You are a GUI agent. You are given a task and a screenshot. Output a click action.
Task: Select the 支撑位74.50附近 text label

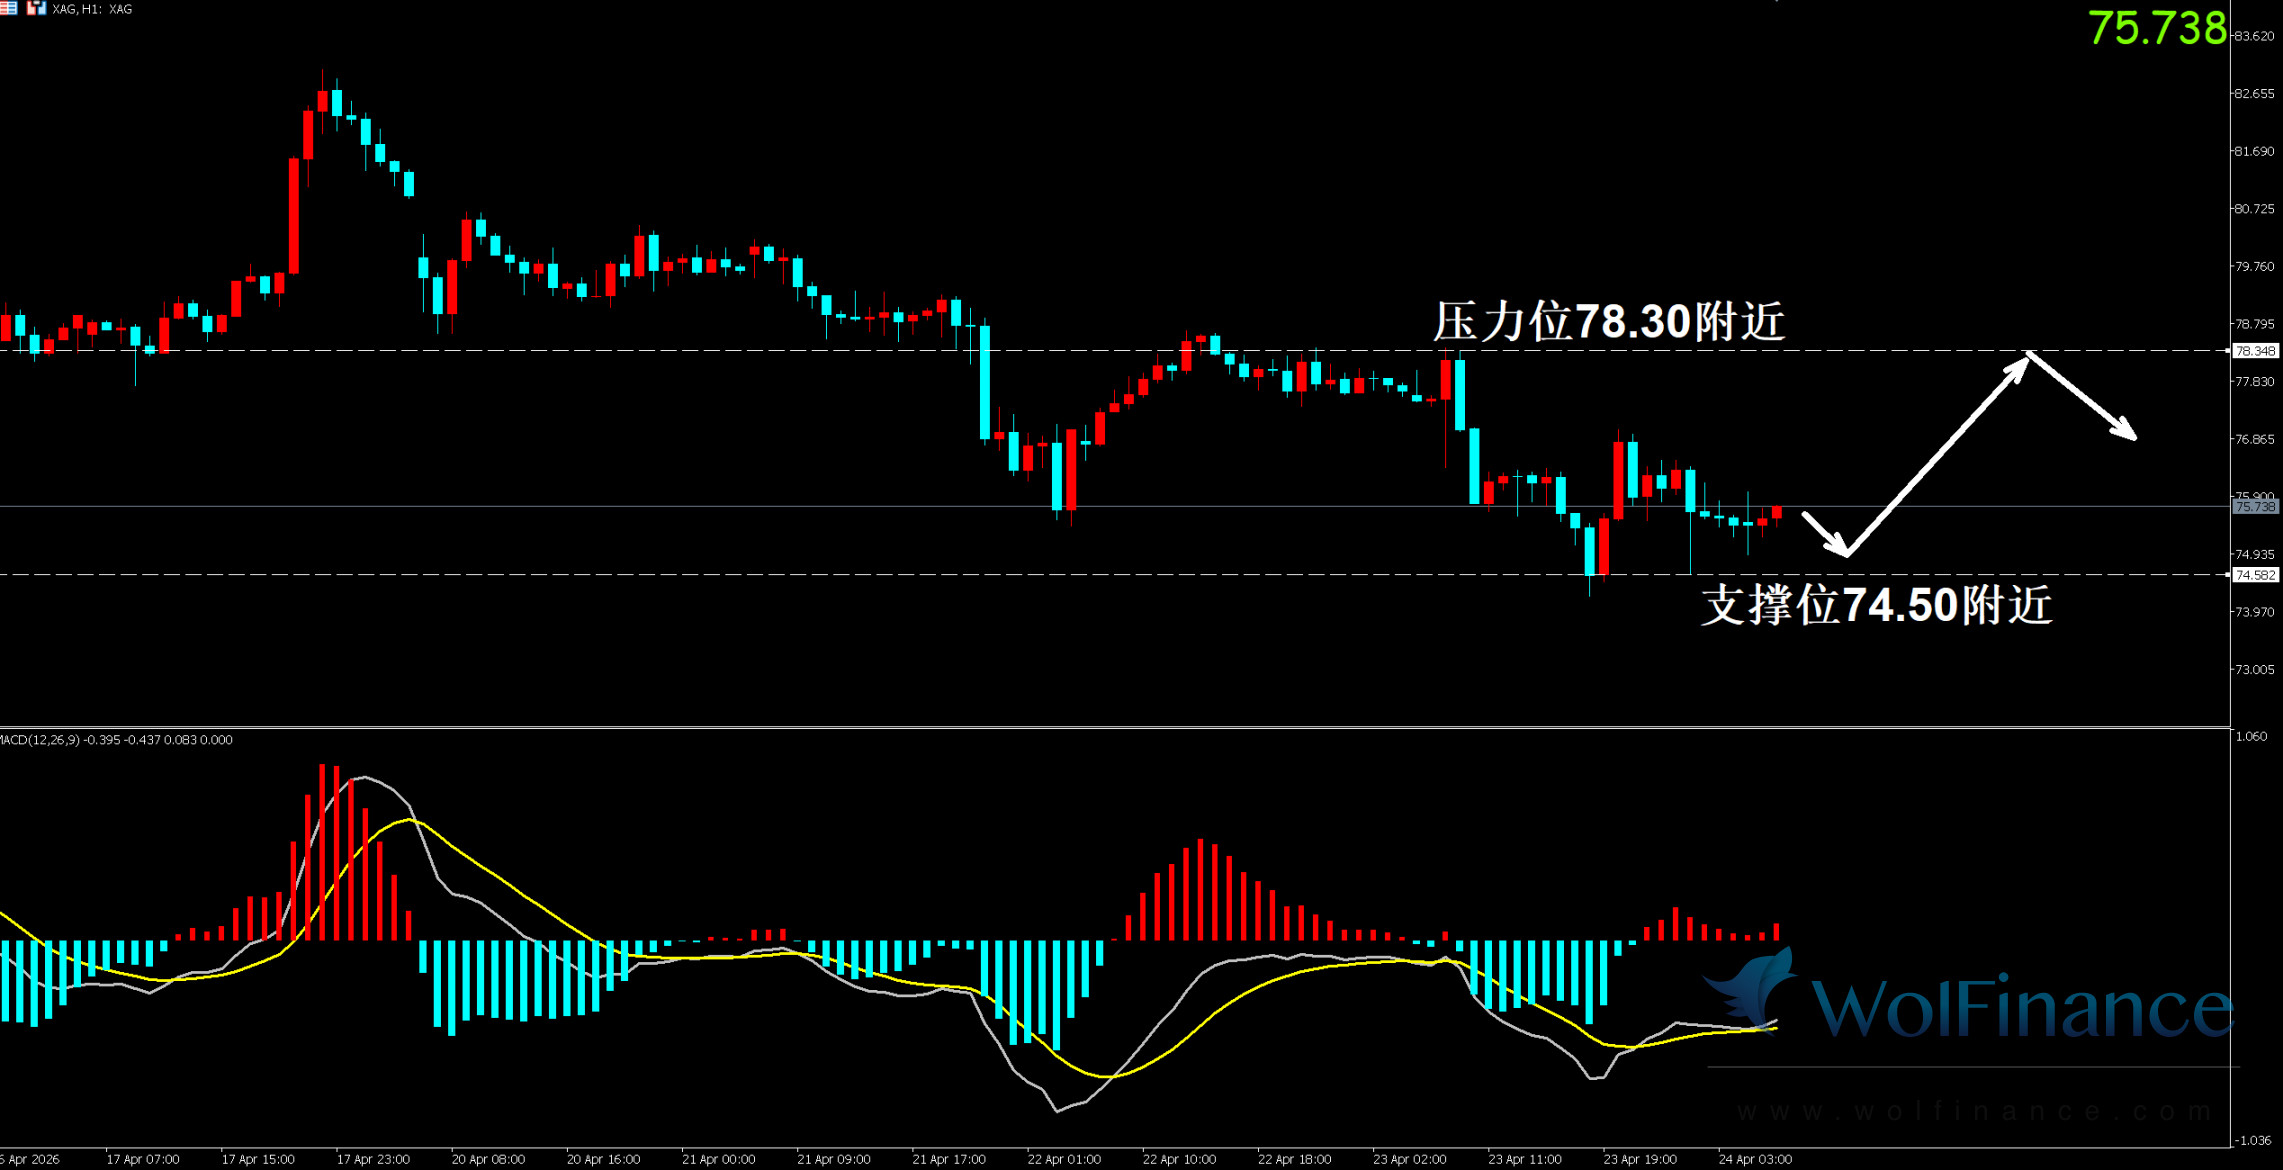click(x=1876, y=605)
